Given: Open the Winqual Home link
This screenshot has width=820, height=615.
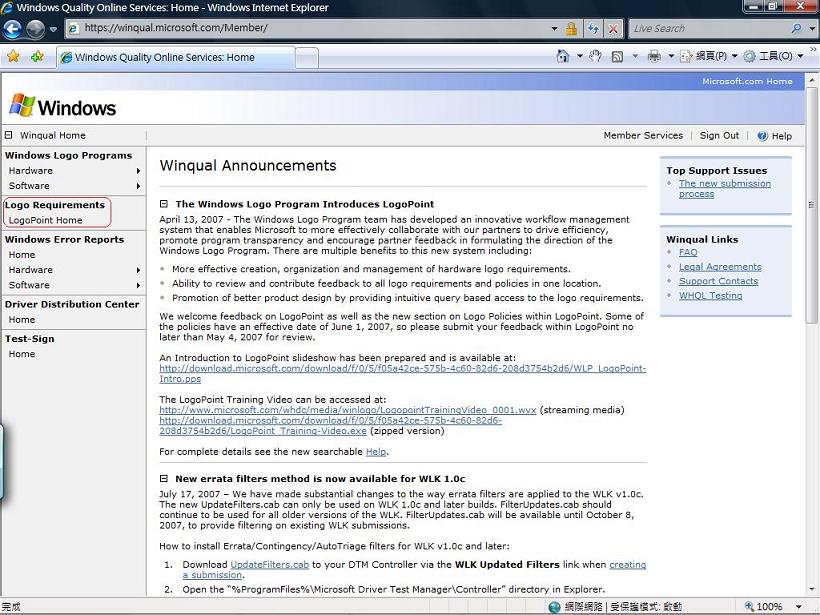Looking at the screenshot, I should [53, 135].
